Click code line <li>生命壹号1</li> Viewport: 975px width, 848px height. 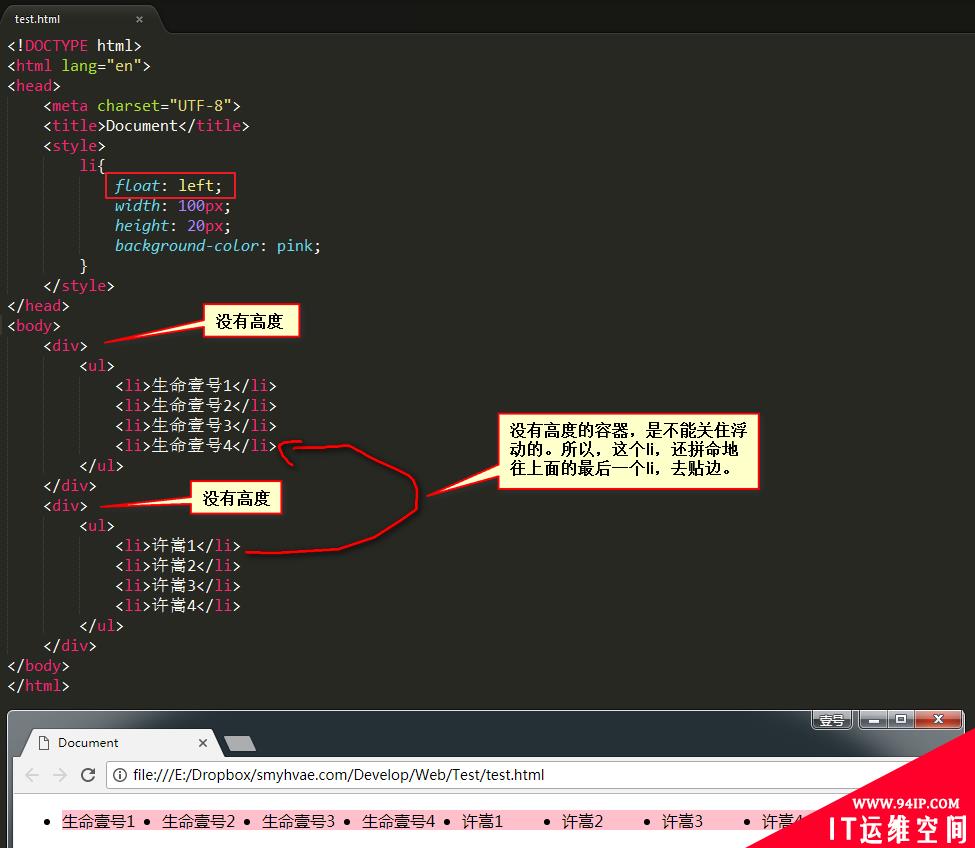[x=196, y=385]
